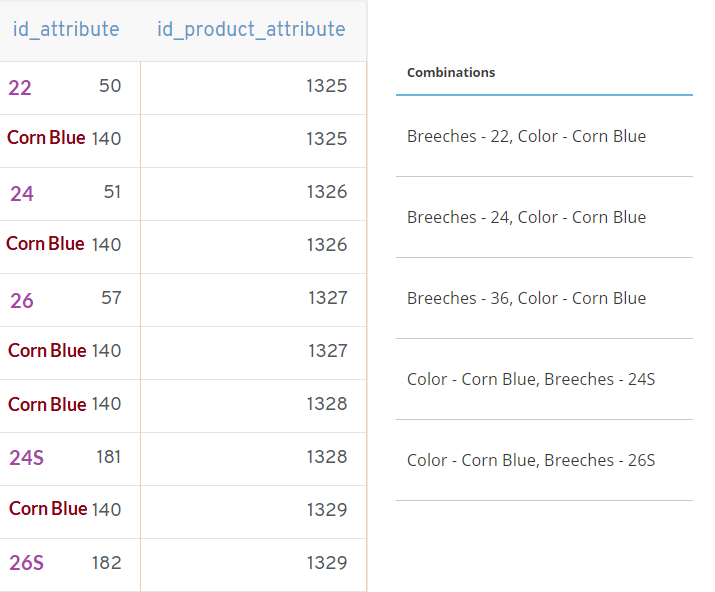715x592 pixels.
Task: Click the id_attribute value 57
Action: (x=111, y=297)
